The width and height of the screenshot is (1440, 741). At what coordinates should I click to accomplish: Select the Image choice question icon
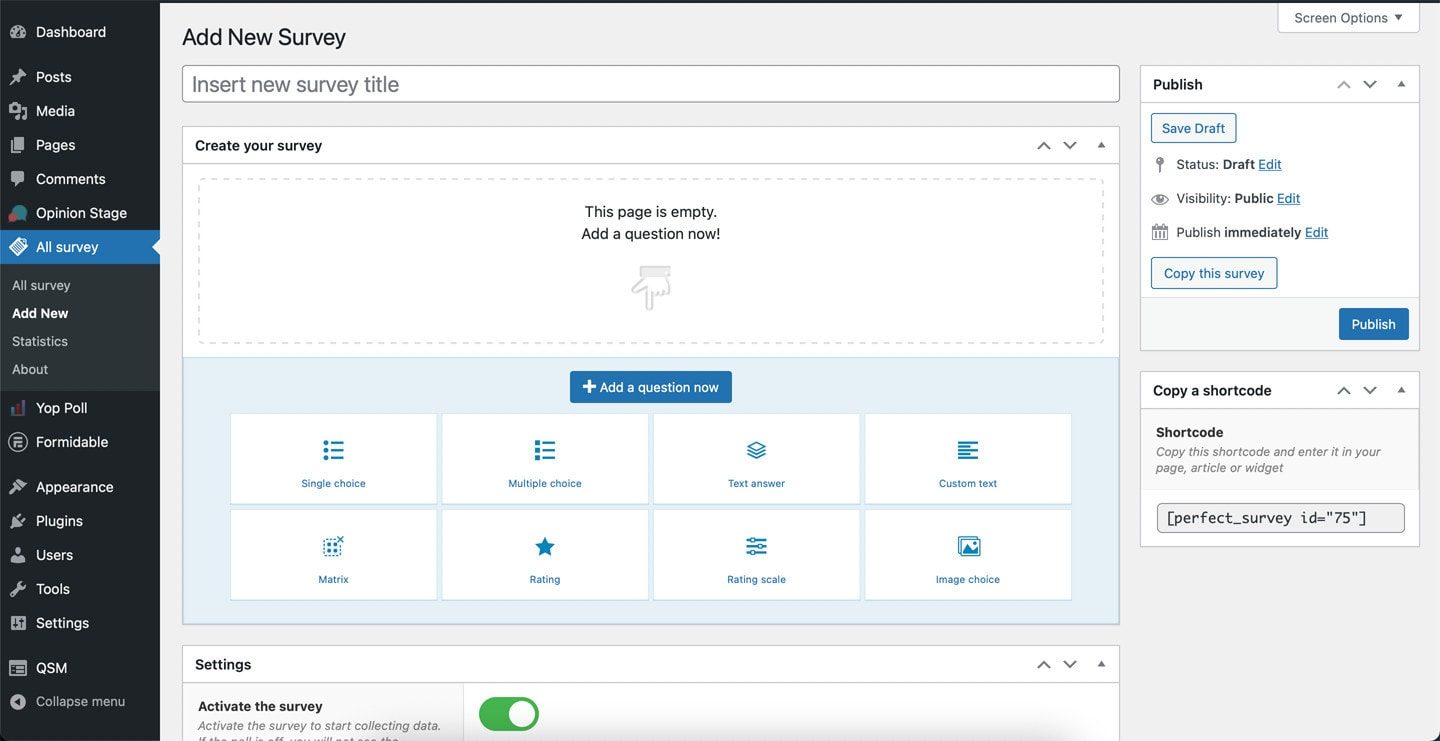click(x=966, y=546)
